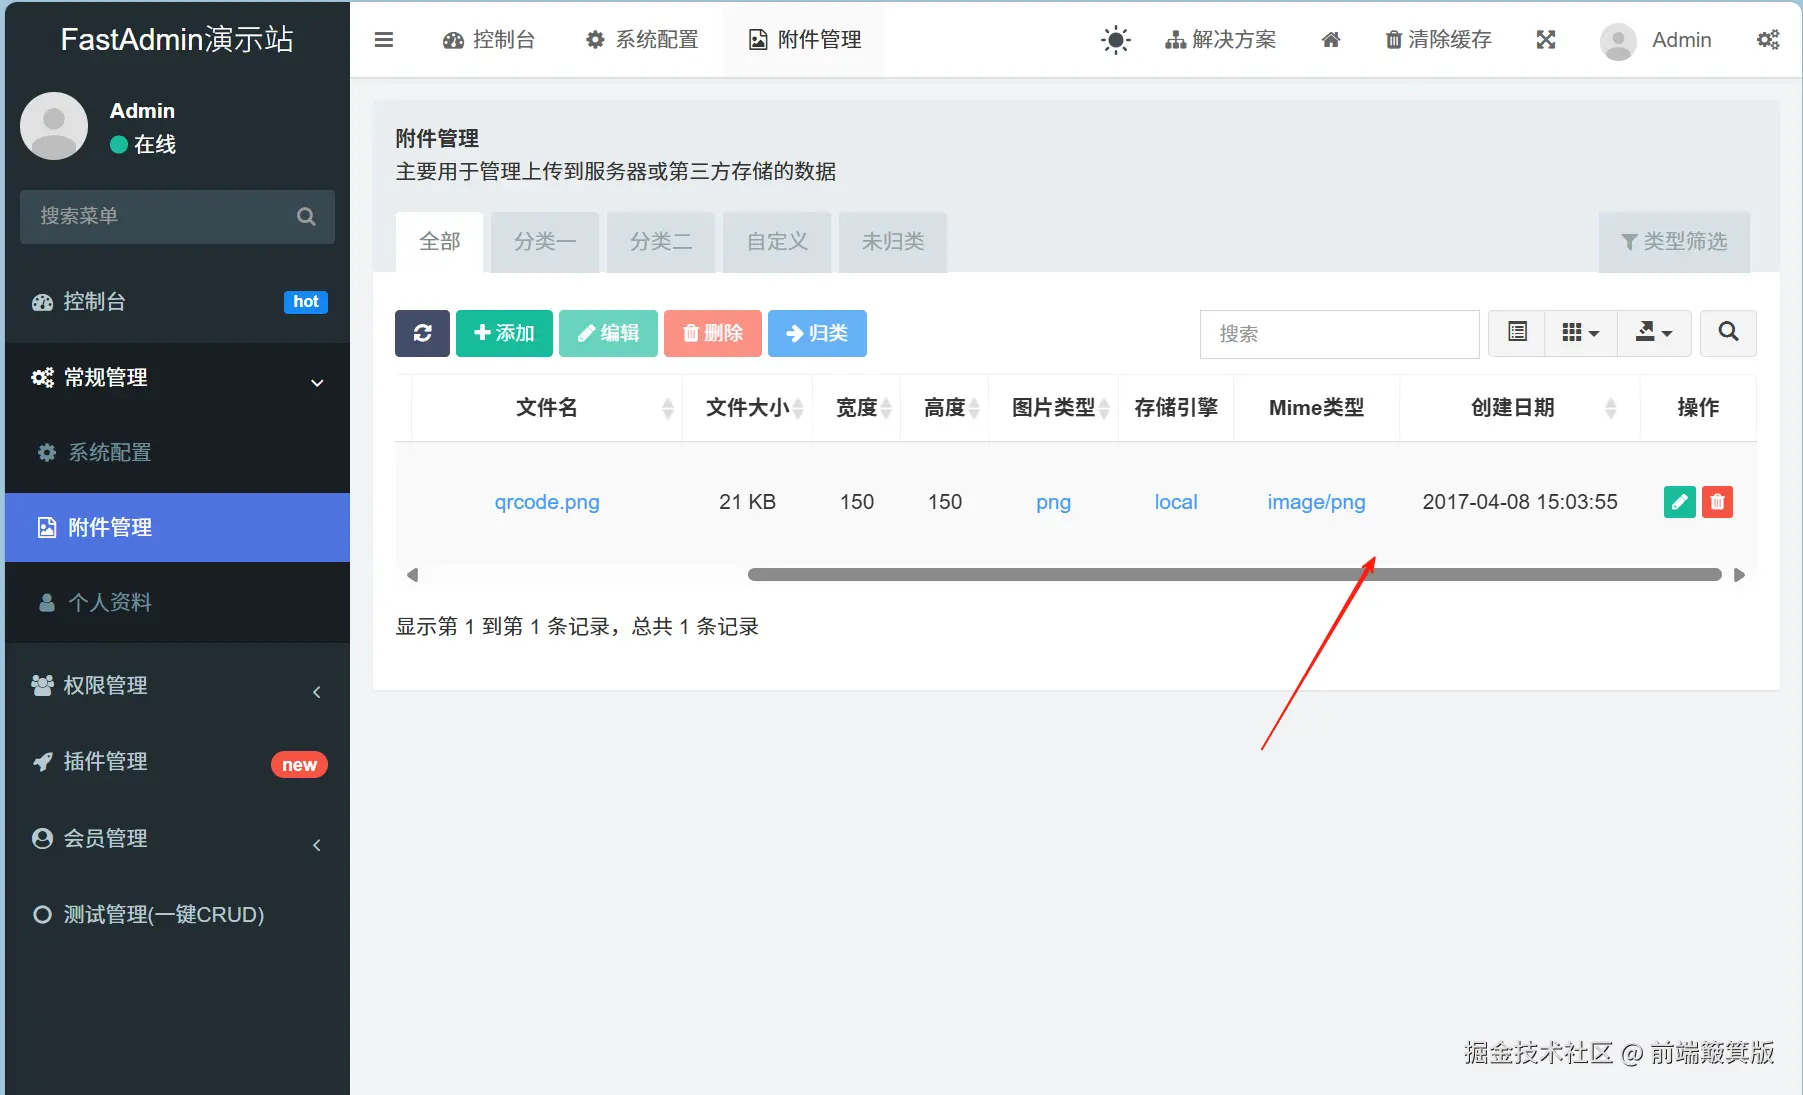Select the 分类二 category tab
Screen dimensions: 1803x1095
coord(661,242)
